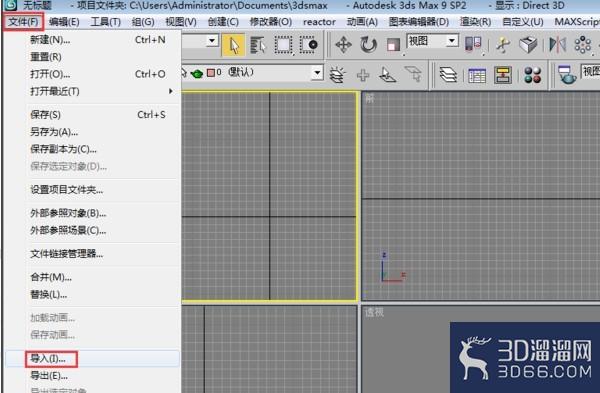Activate the Select and Rotate tool
This screenshot has width=600, height=393.
(368, 45)
